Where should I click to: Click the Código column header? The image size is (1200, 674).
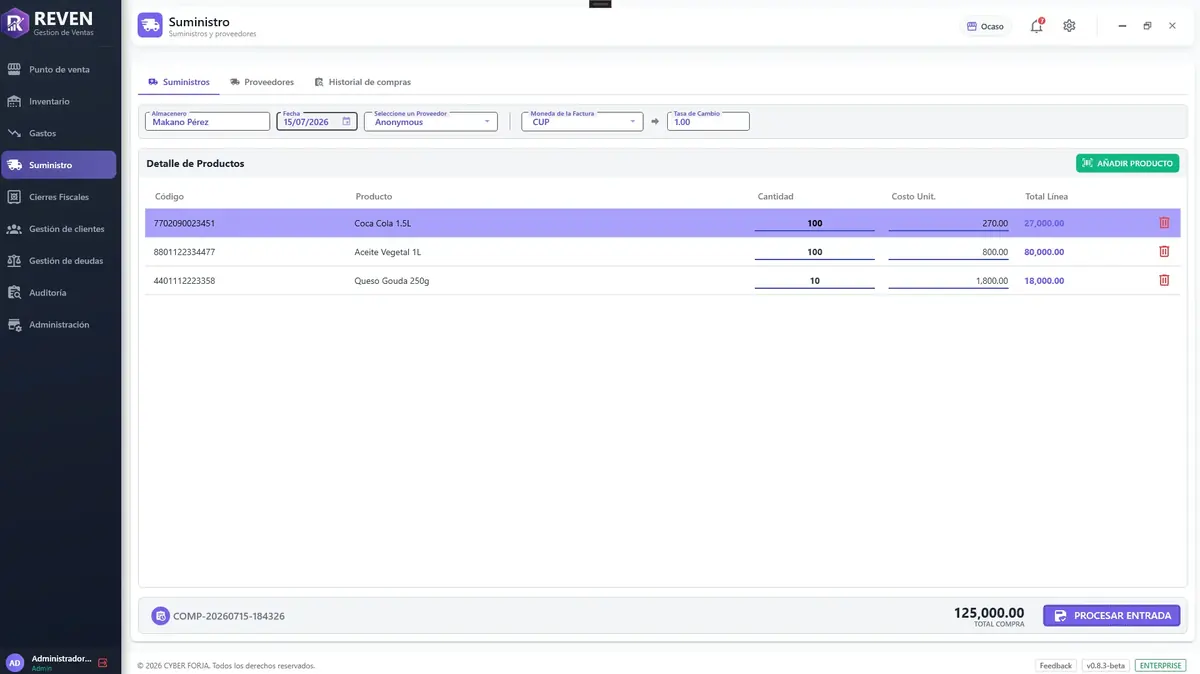169,196
